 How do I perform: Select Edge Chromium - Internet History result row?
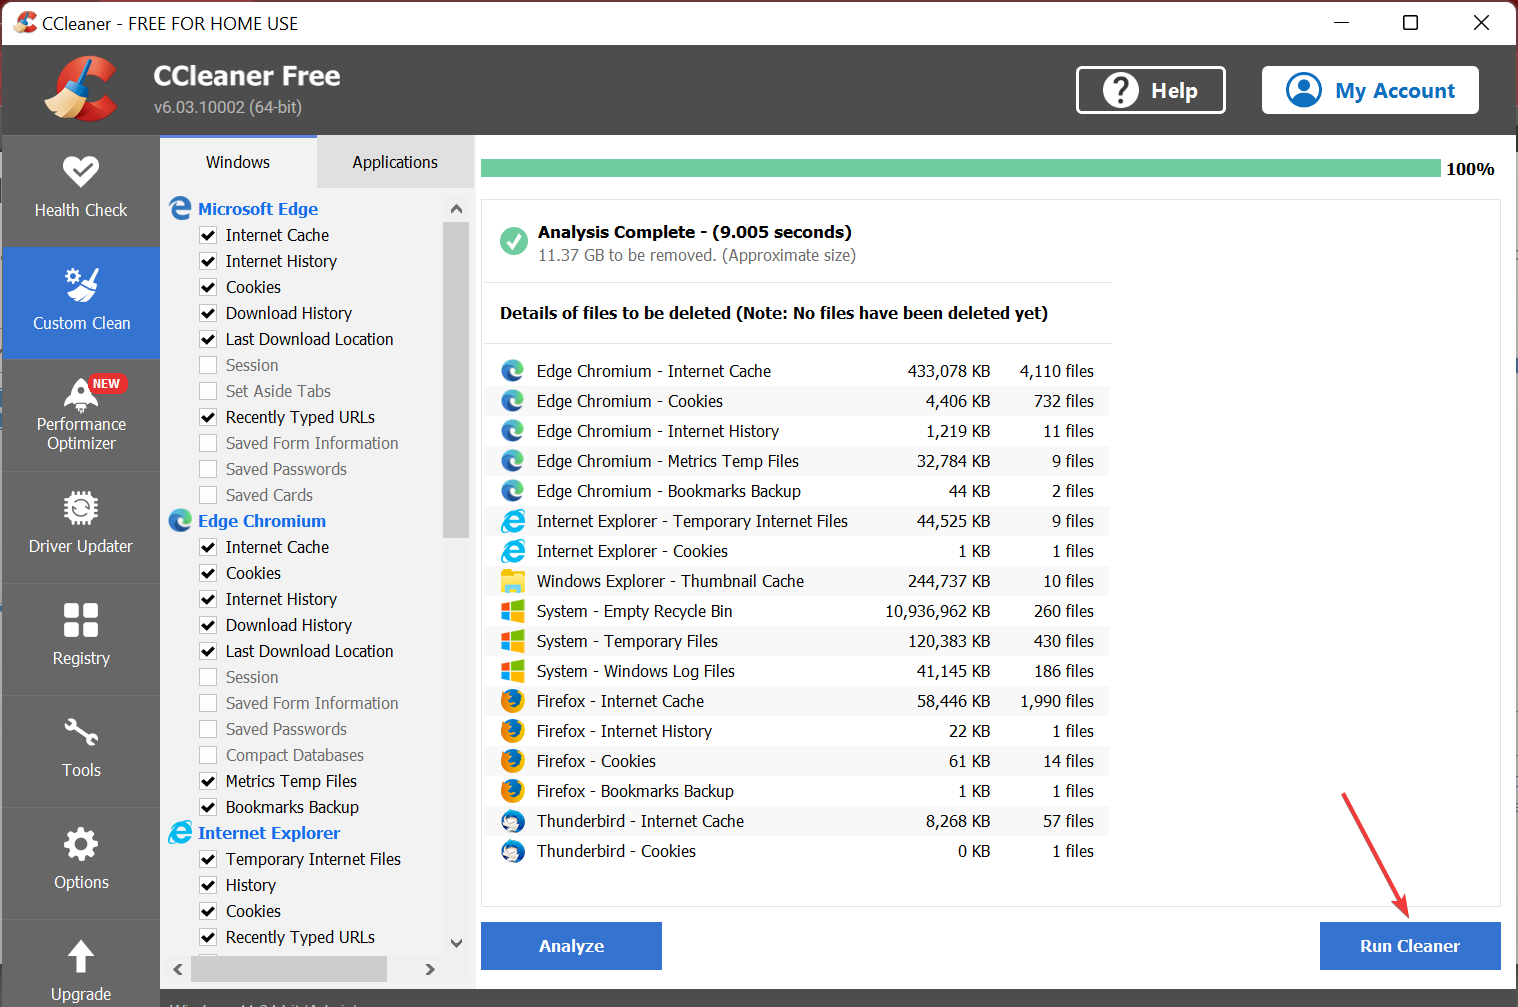[797, 431]
